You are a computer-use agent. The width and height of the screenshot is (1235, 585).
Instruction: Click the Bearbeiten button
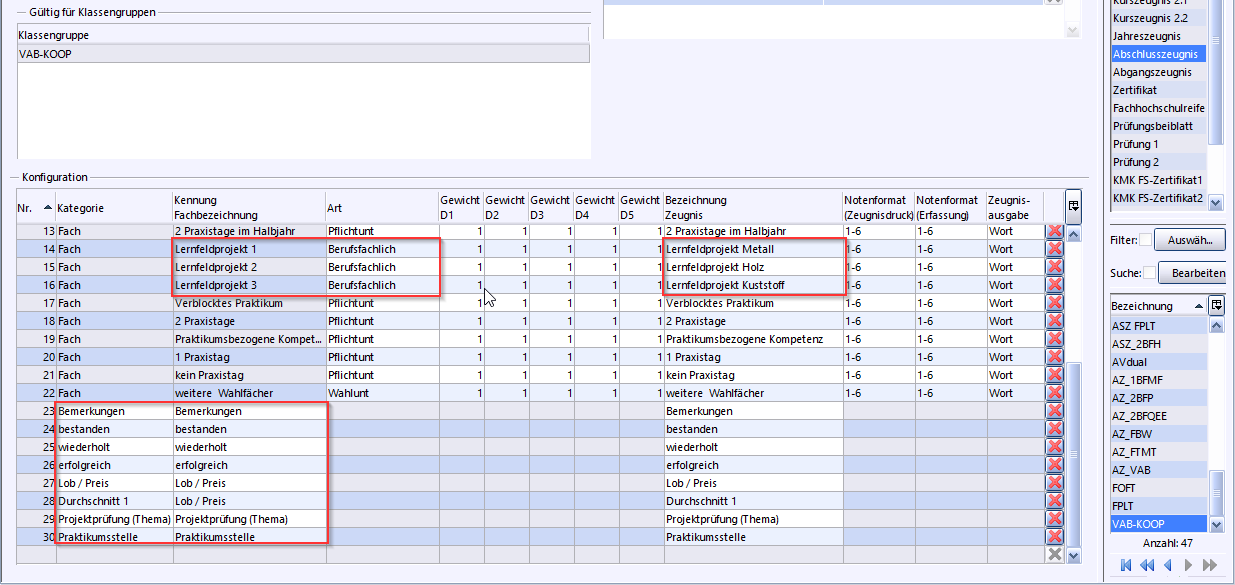click(x=1197, y=273)
